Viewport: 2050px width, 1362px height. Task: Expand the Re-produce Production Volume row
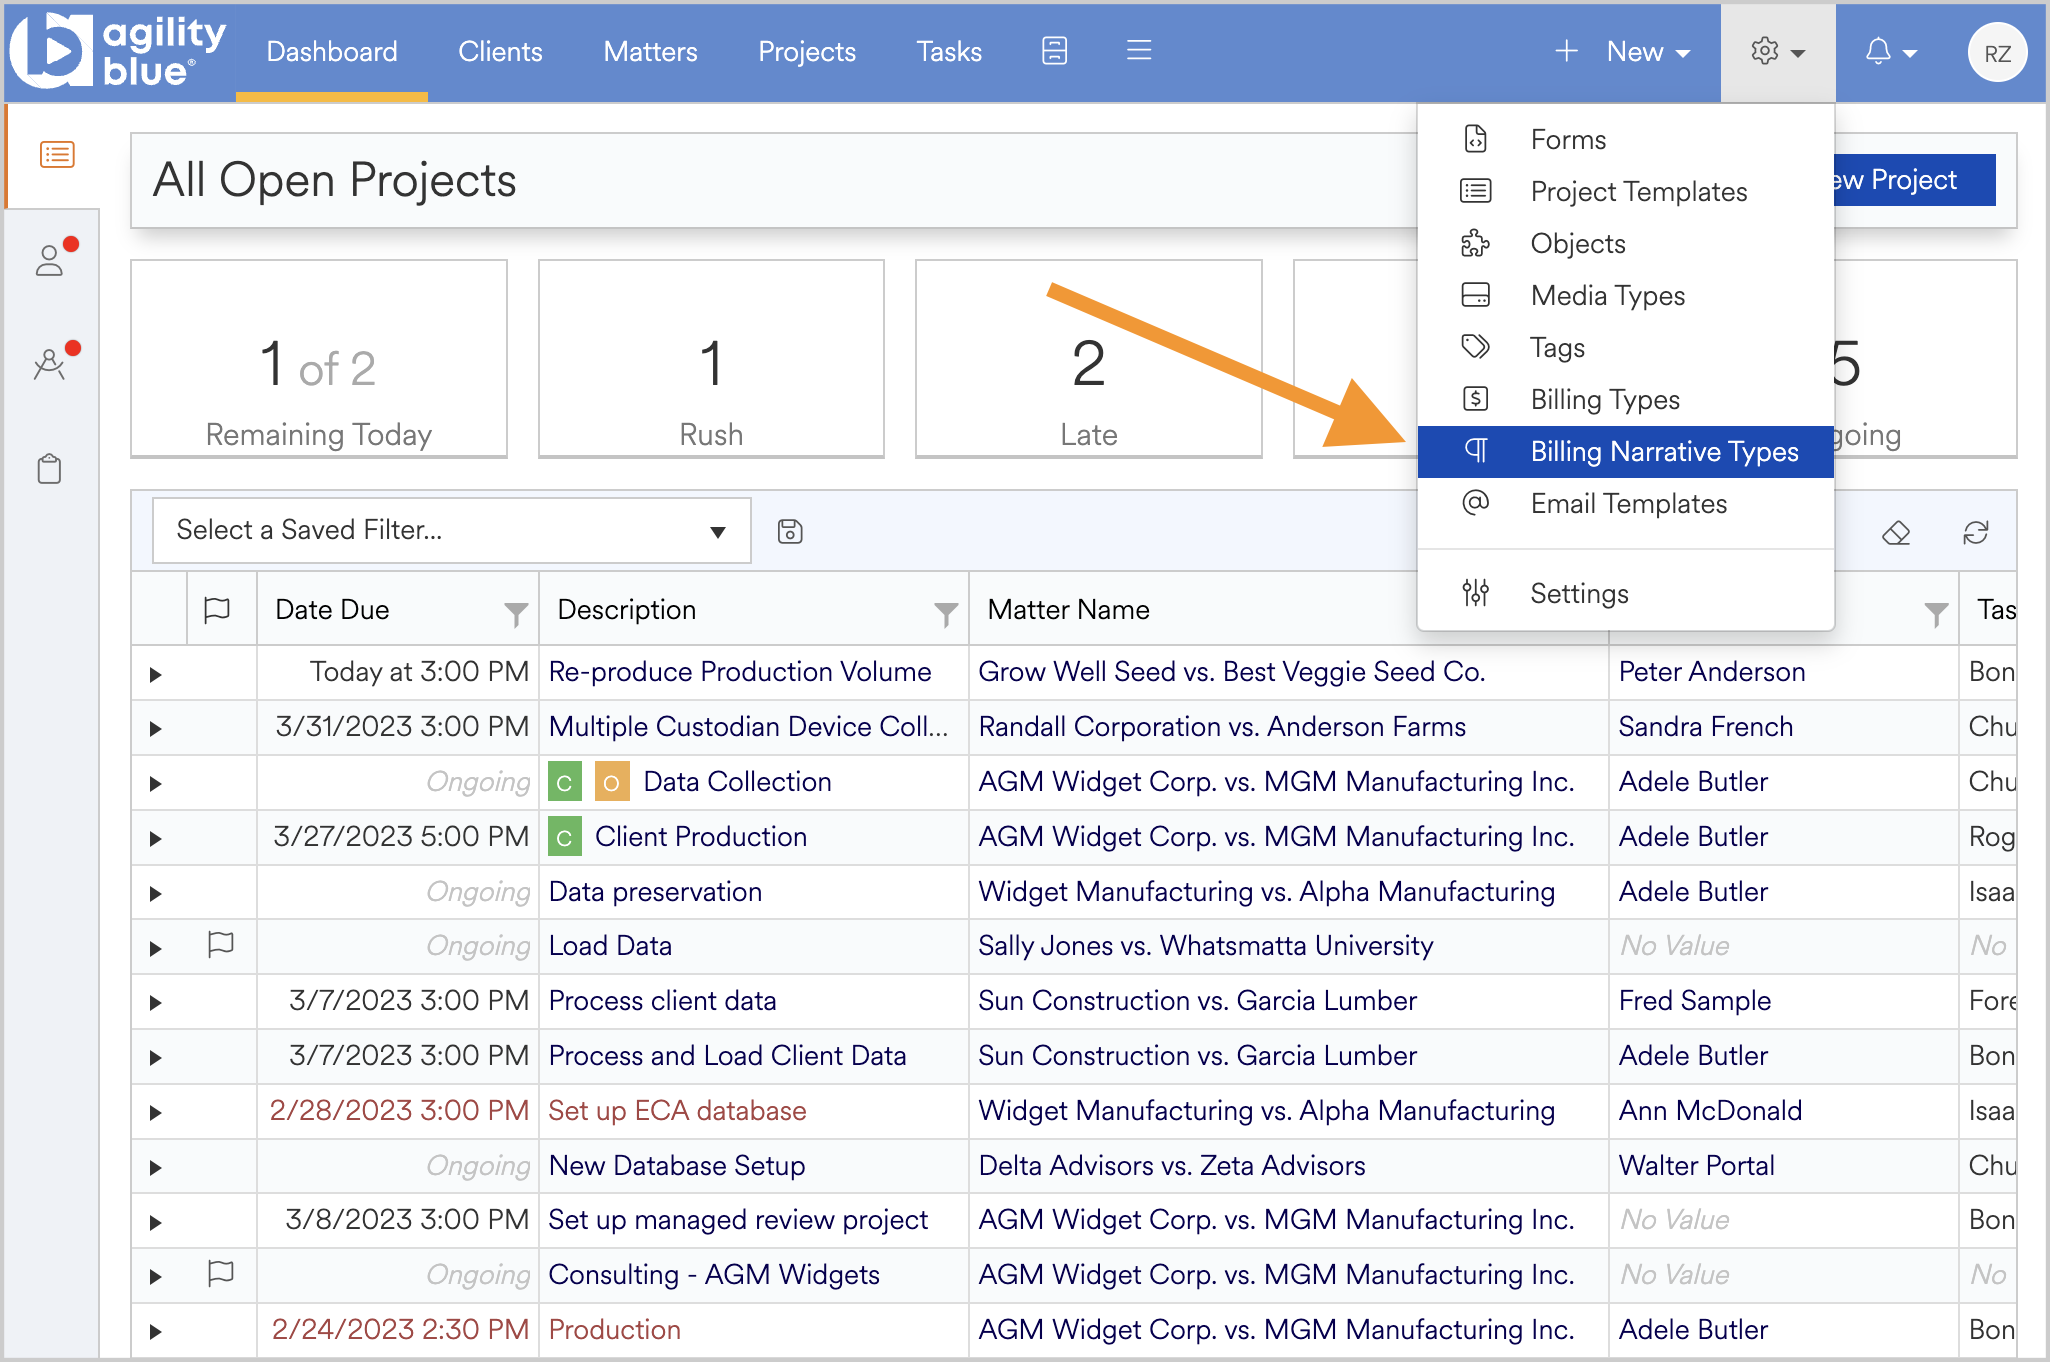[156, 674]
